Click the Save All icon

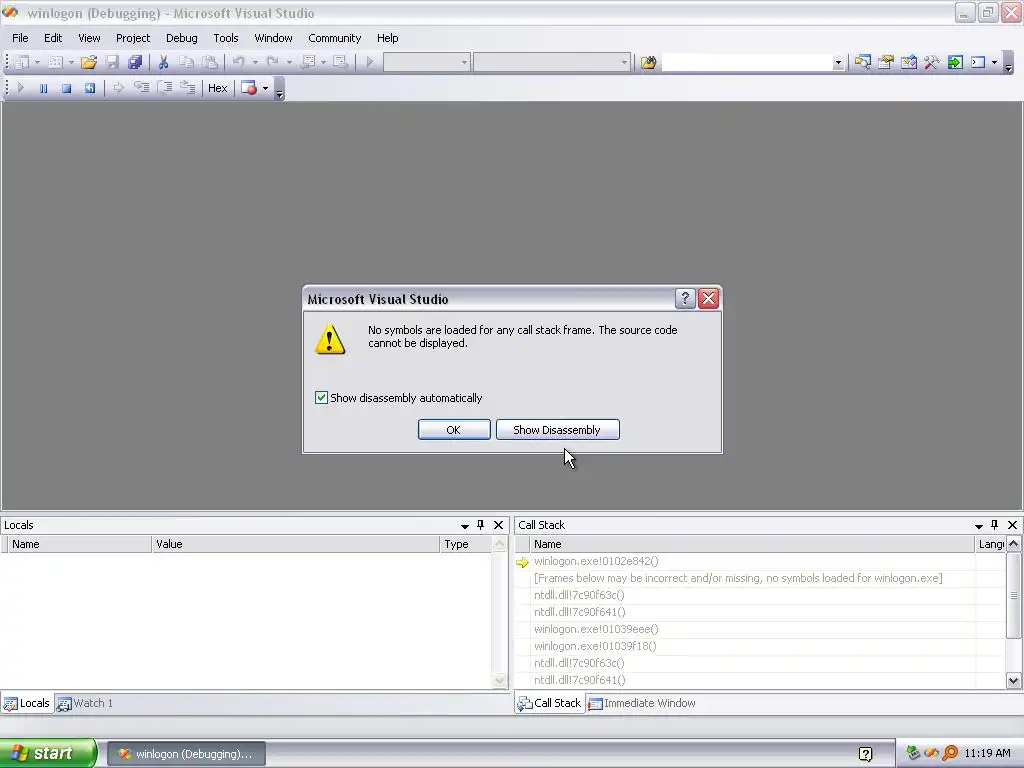[135, 62]
